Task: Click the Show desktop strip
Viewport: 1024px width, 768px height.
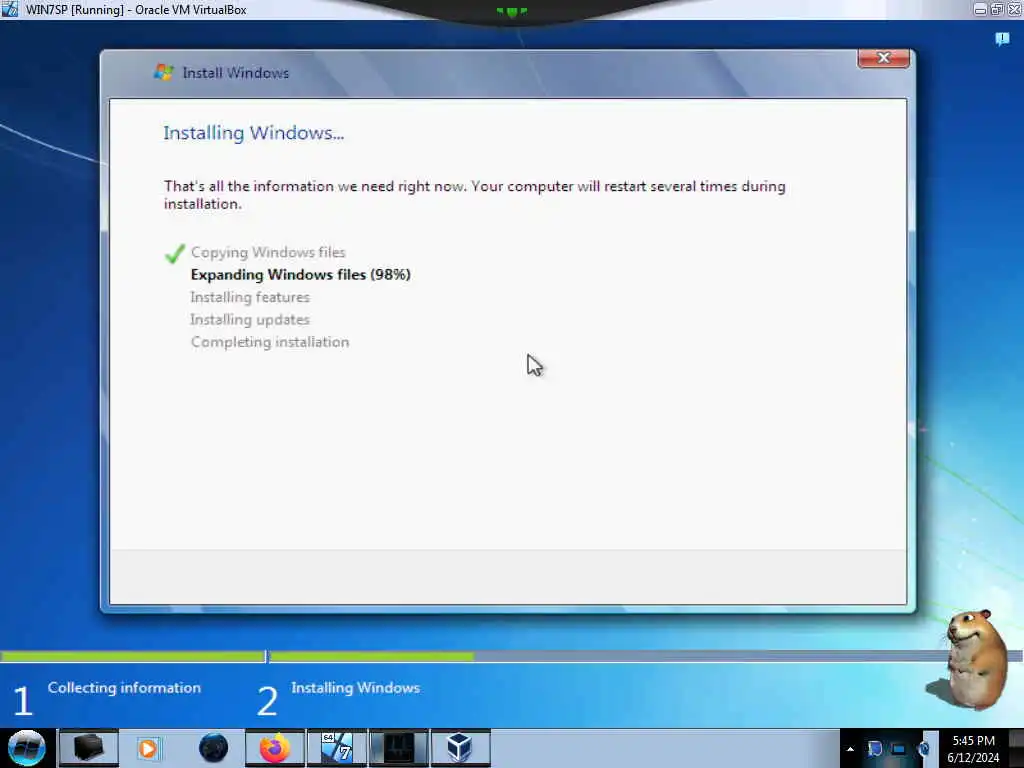Action: point(1016,748)
